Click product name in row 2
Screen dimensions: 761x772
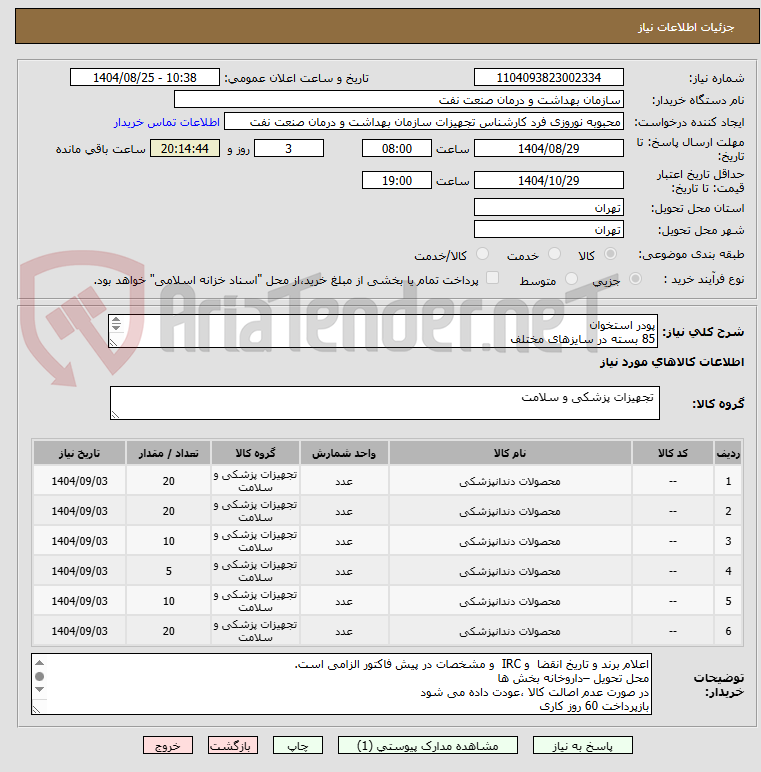(x=510, y=511)
